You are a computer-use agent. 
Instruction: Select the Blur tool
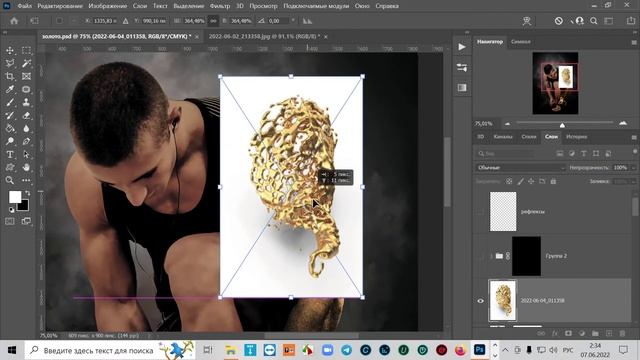click(x=26, y=129)
